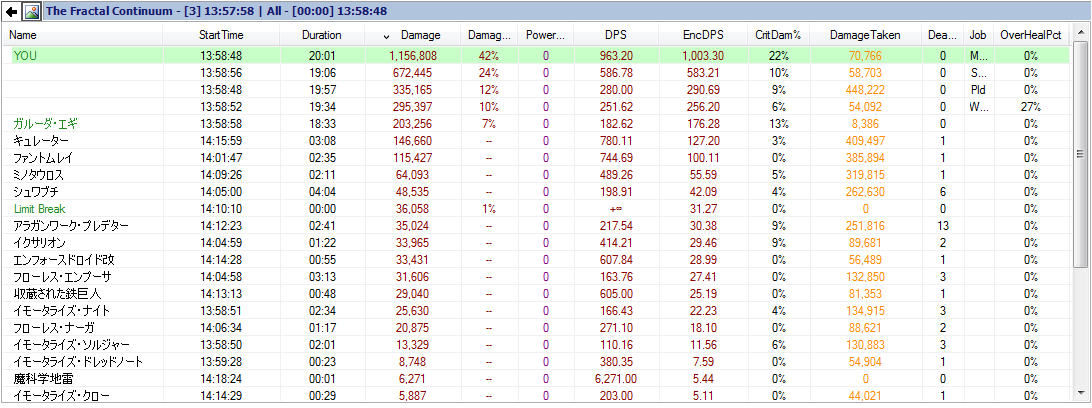Click the EncDPS column header
The height and width of the screenshot is (408, 1092).
click(x=703, y=35)
